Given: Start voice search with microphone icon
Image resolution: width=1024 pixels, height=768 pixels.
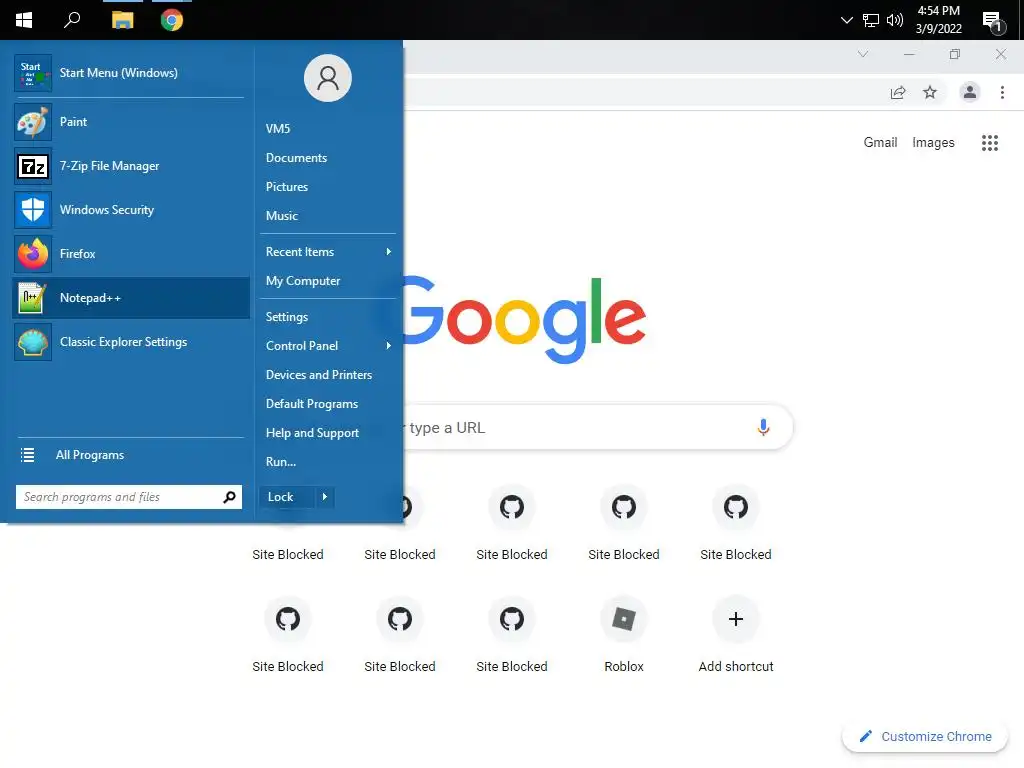Looking at the screenshot, I should coord(763,427).
